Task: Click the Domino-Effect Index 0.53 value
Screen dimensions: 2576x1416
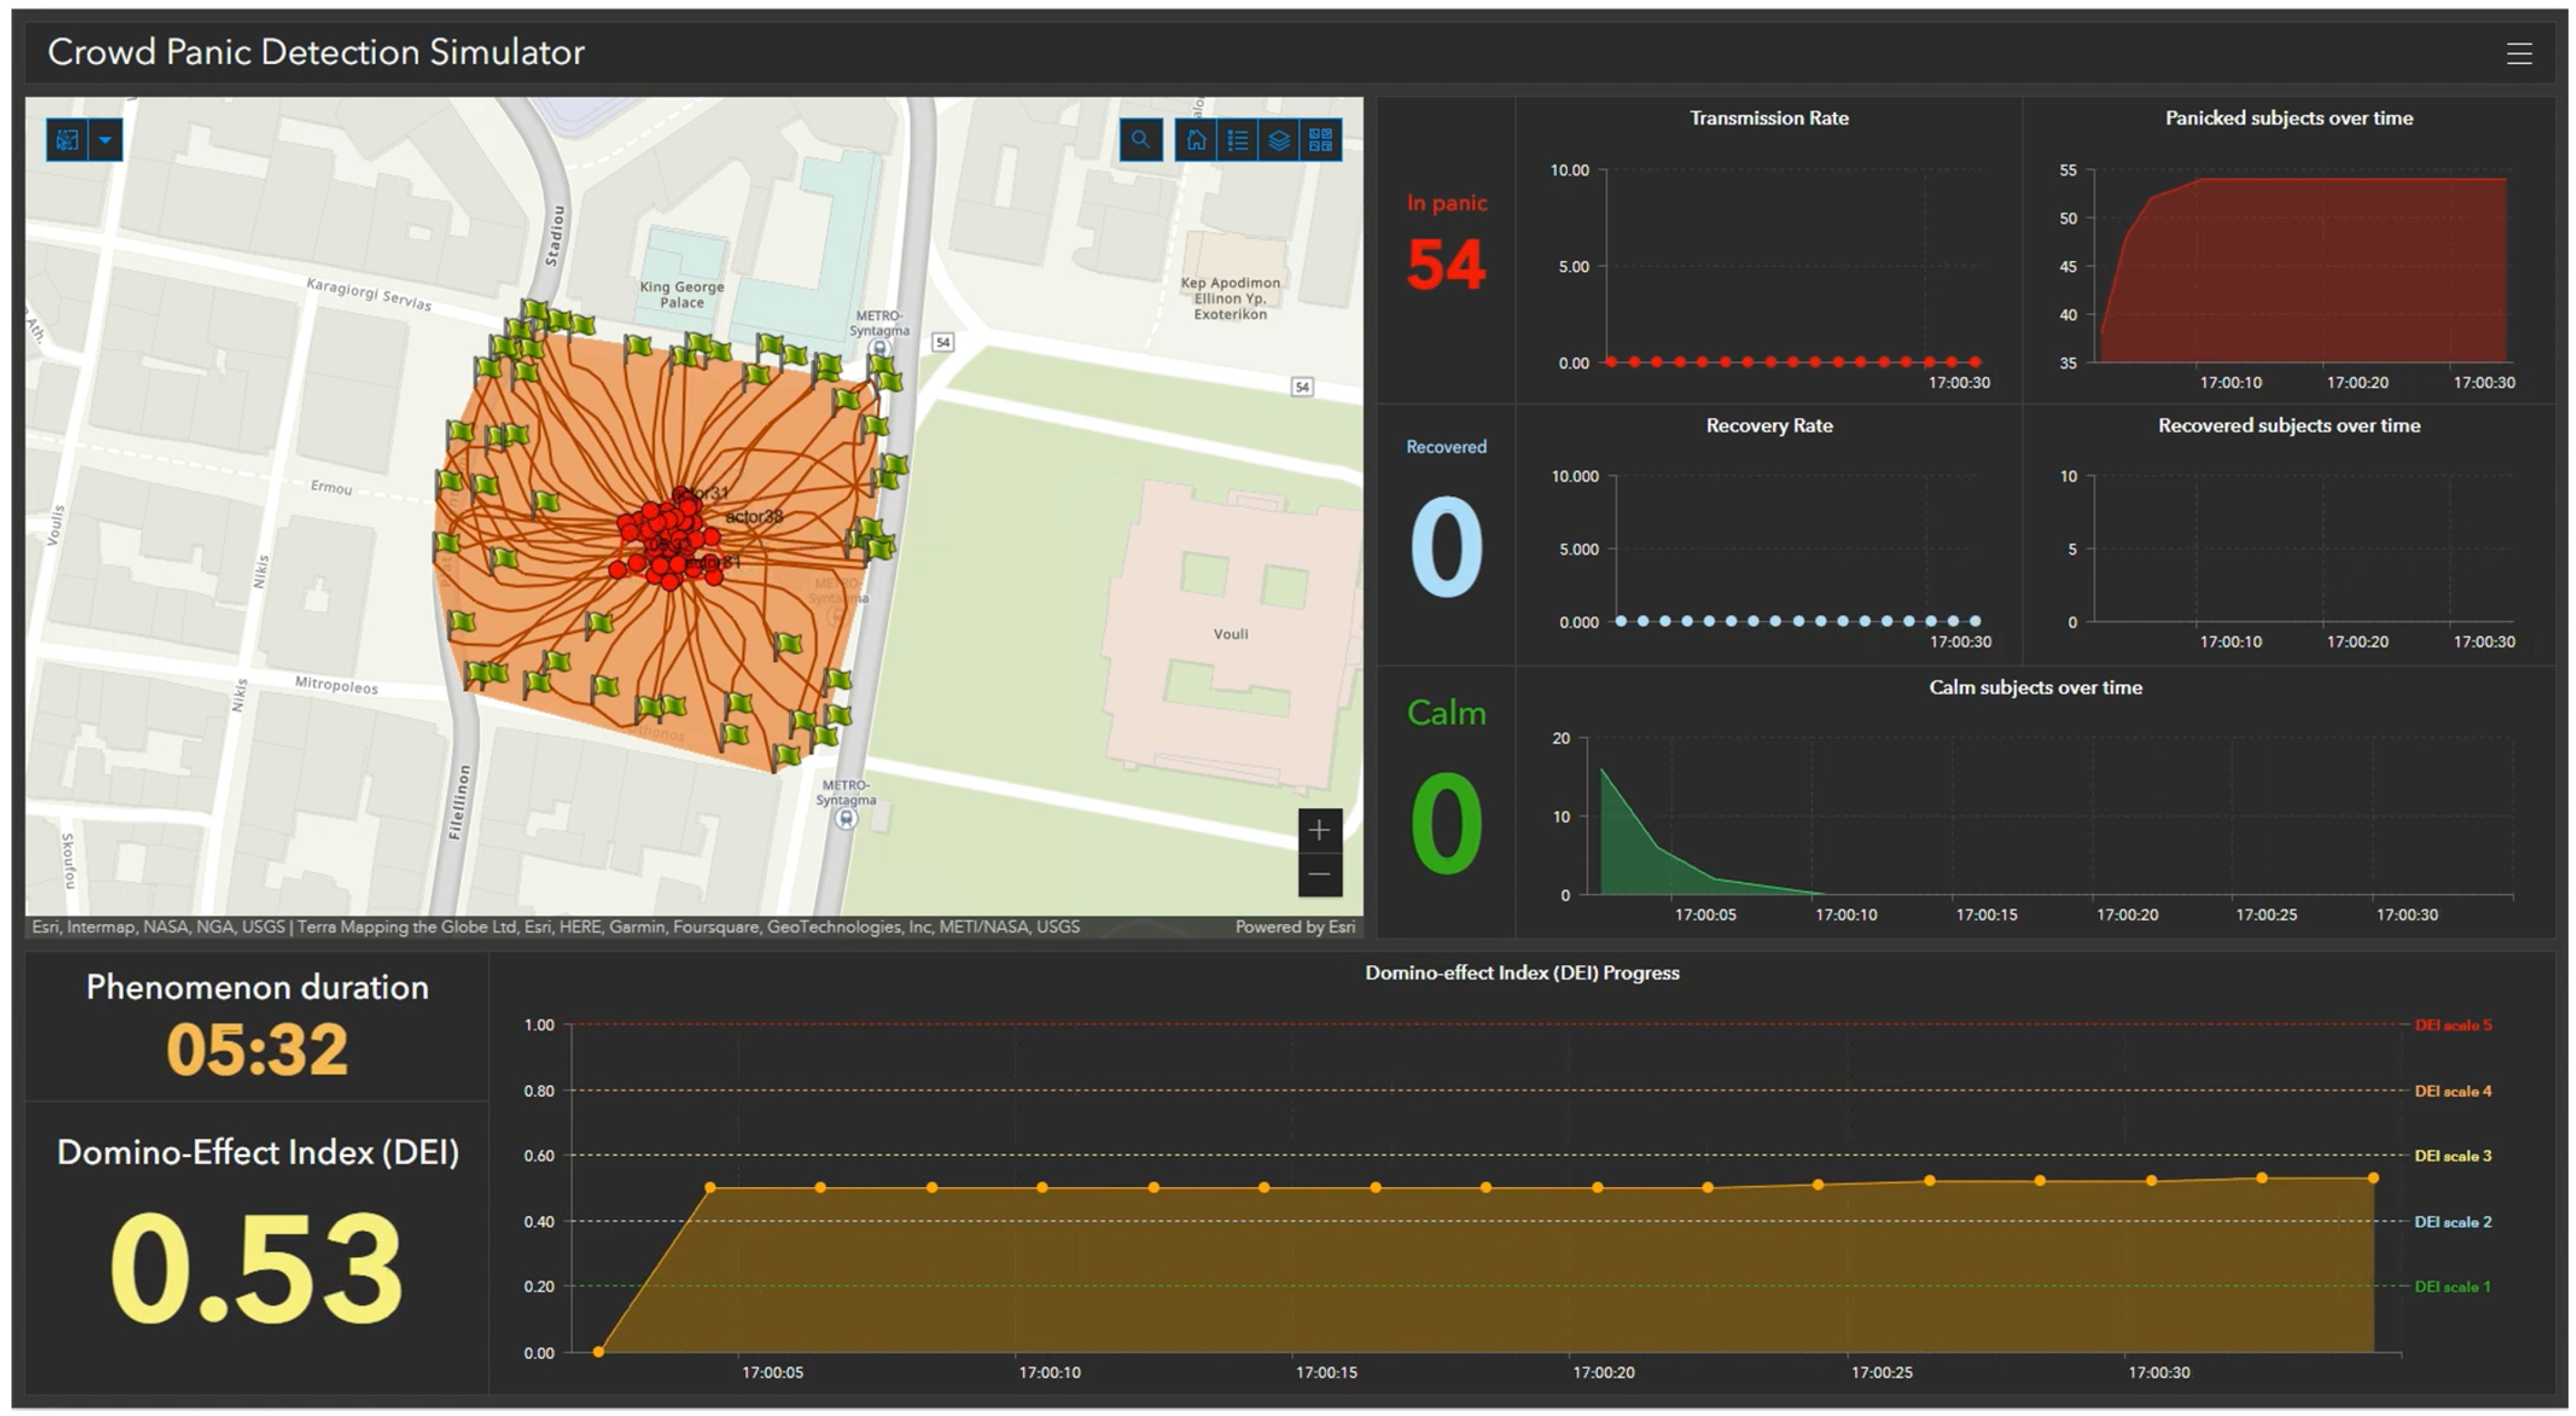Action: (x=256, y=1267)
